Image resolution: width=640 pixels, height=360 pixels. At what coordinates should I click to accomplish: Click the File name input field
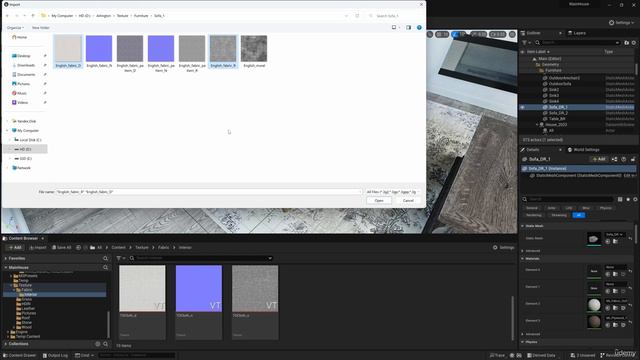pos(208,192)
